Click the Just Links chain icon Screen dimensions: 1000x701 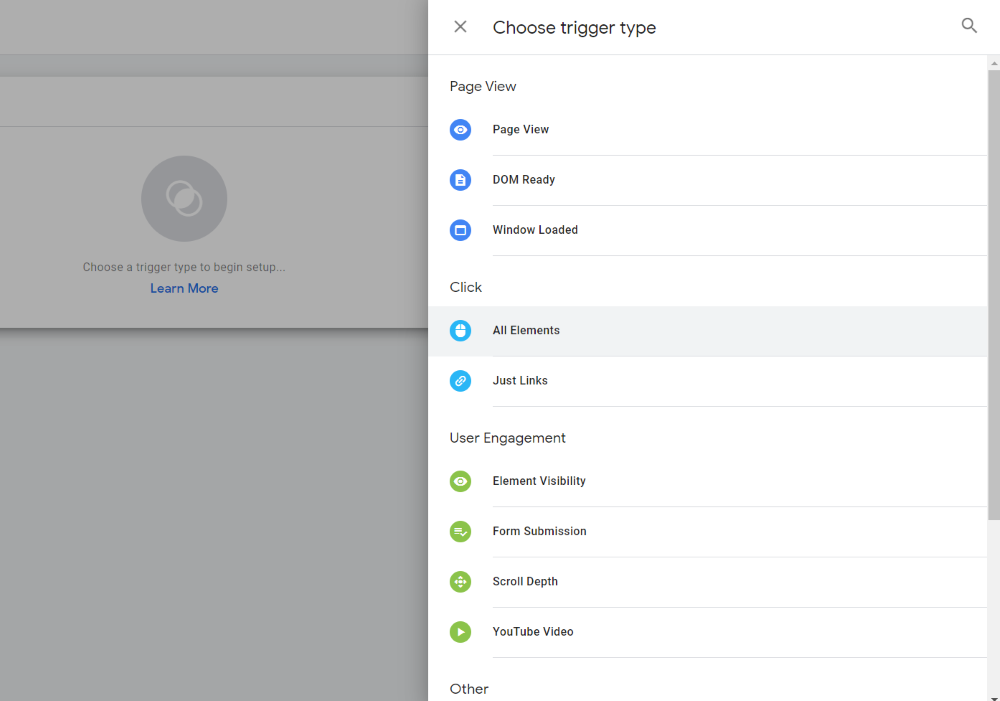click(460, 381)
